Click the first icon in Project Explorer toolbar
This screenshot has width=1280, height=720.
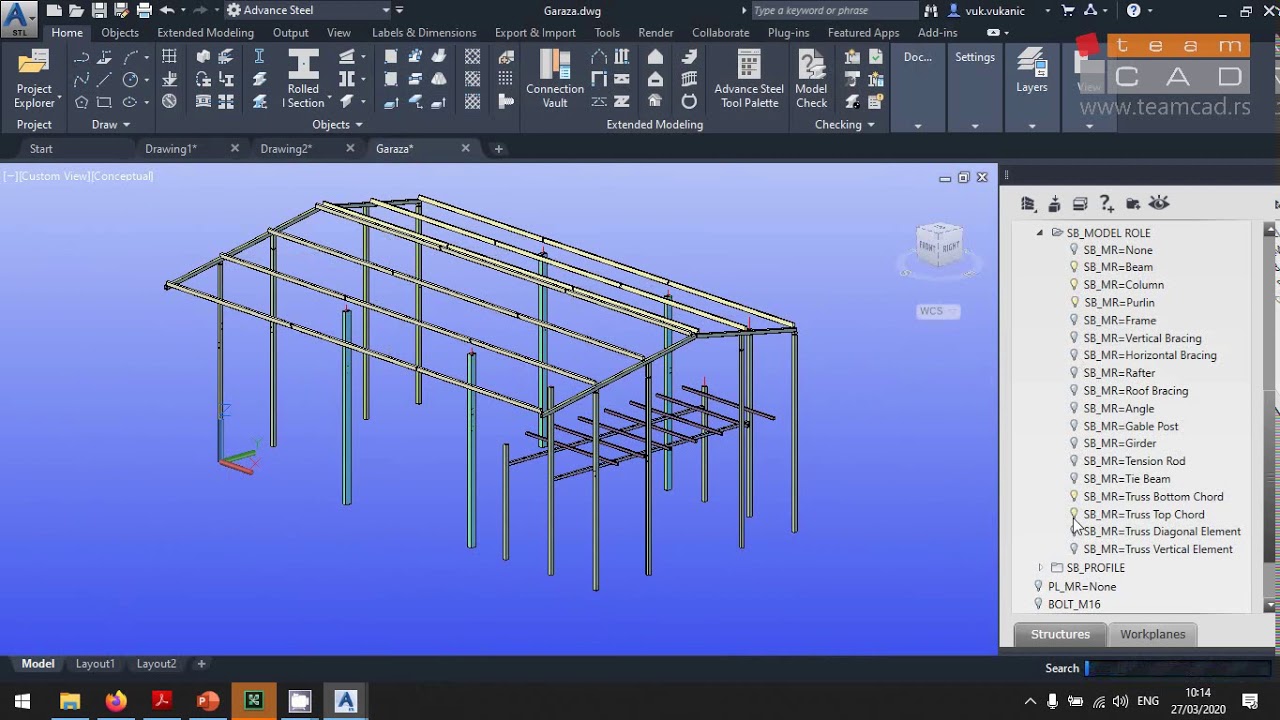(1028, 203)
